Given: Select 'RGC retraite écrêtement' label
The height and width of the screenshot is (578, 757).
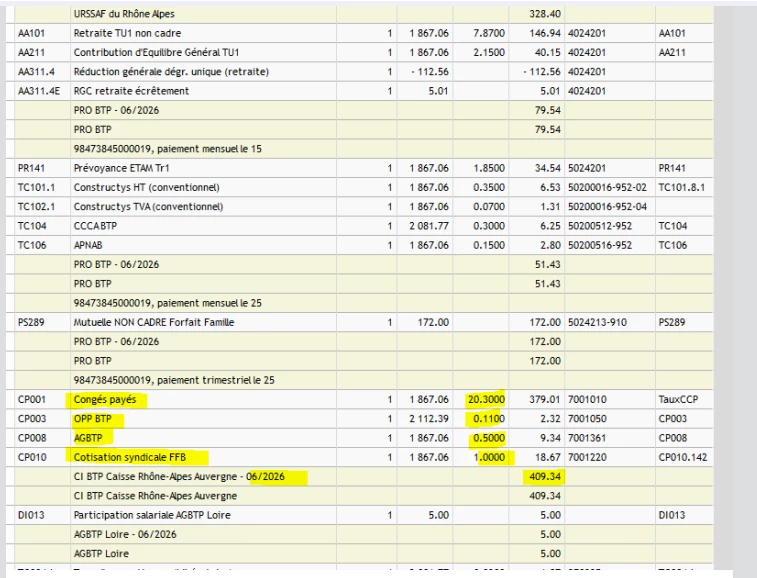Looking at the screenshot, I should click(x=131, y=91).
